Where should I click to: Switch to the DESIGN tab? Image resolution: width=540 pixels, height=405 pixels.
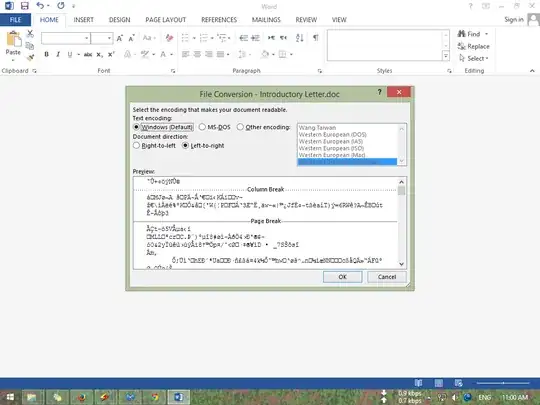click(120, 20)
